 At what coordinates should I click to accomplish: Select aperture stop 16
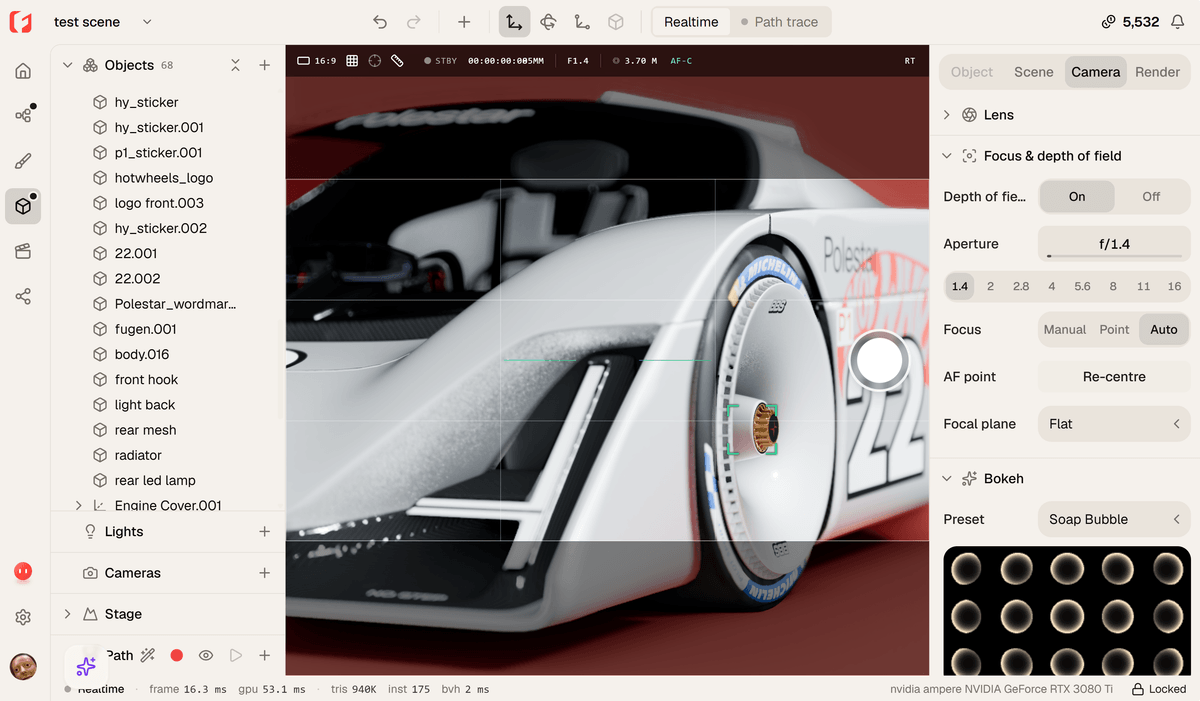point(1174,286)
